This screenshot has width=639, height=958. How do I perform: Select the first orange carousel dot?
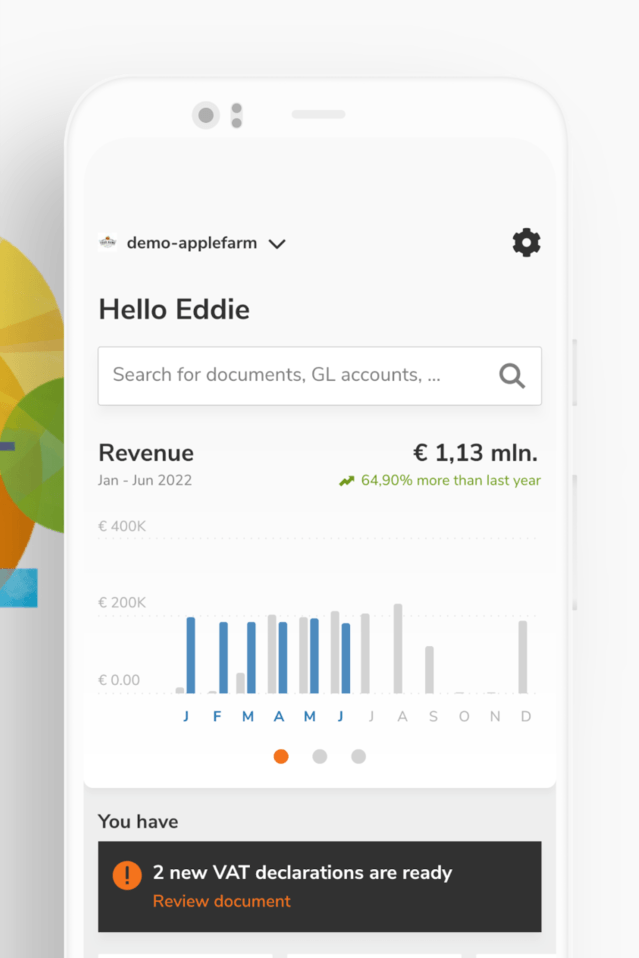point(281,756)
